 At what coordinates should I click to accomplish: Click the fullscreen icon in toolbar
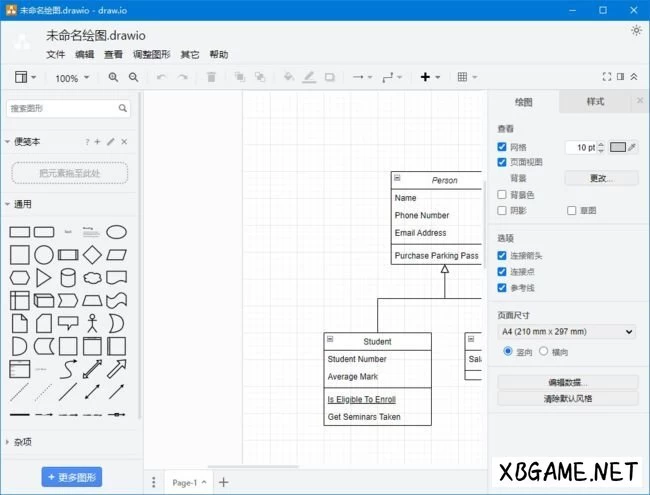click(606, 77)
